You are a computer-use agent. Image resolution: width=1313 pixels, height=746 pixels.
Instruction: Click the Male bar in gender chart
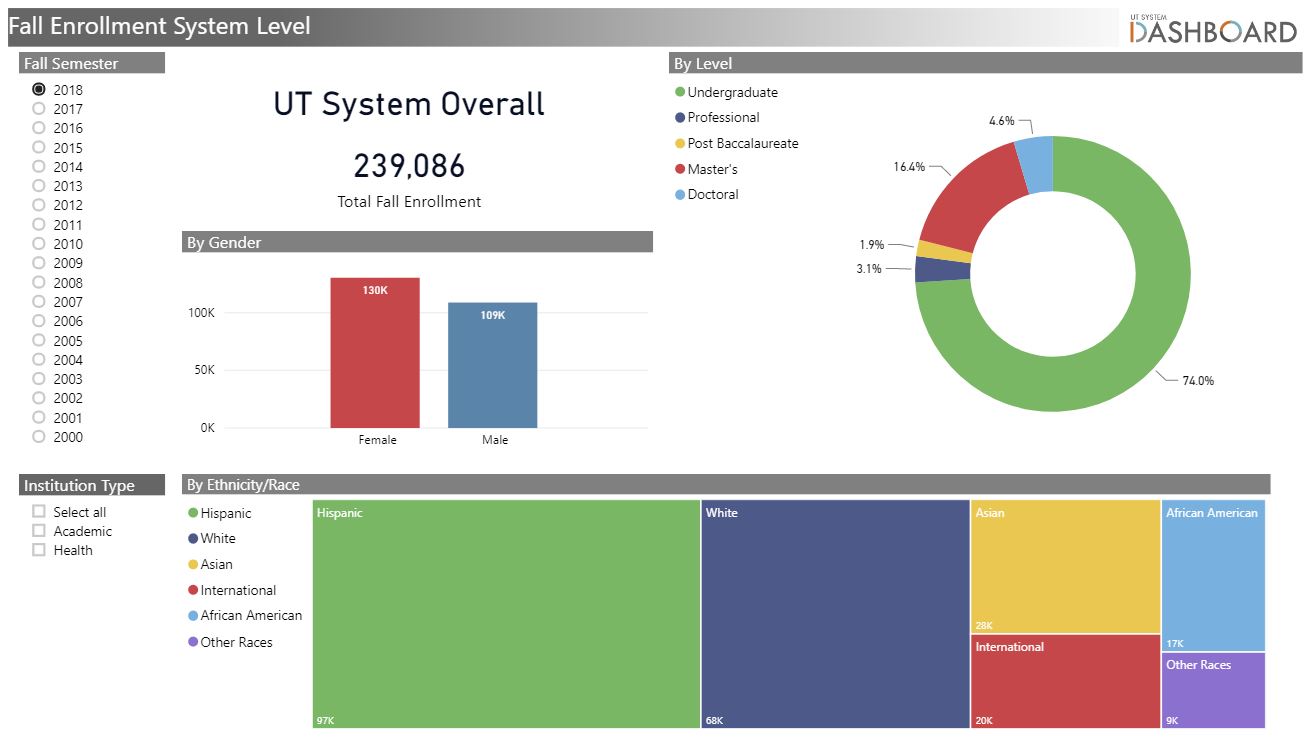(493, 365)
